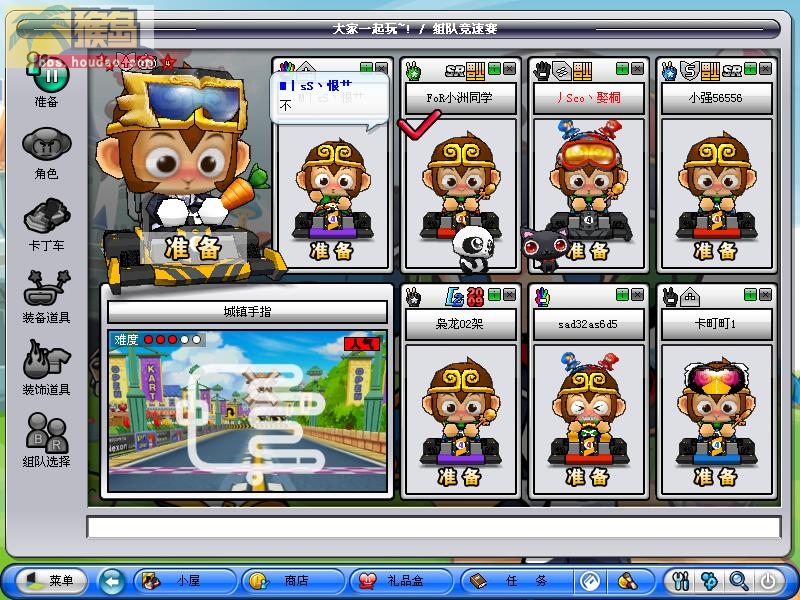The height and width of the screenshot is (600, 800).
Task: Click the gray X button on the 聚桐 player slot
Action: click(x=637, y=68)
